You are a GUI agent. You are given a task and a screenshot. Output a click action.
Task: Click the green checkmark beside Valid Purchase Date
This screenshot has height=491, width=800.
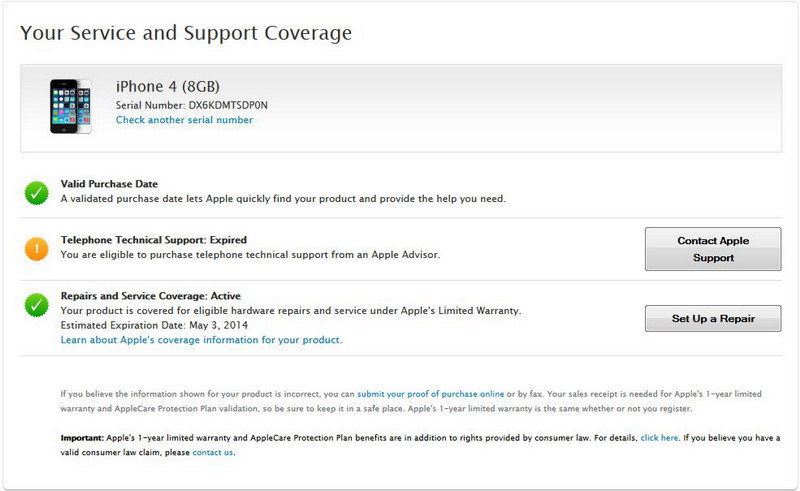coord(37,193)
